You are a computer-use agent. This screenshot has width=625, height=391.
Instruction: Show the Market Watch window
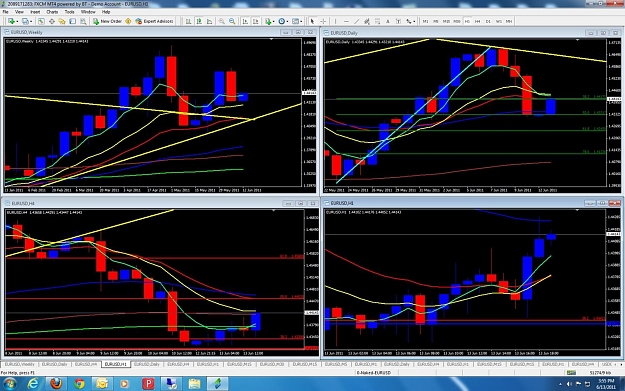click(41, 21)
